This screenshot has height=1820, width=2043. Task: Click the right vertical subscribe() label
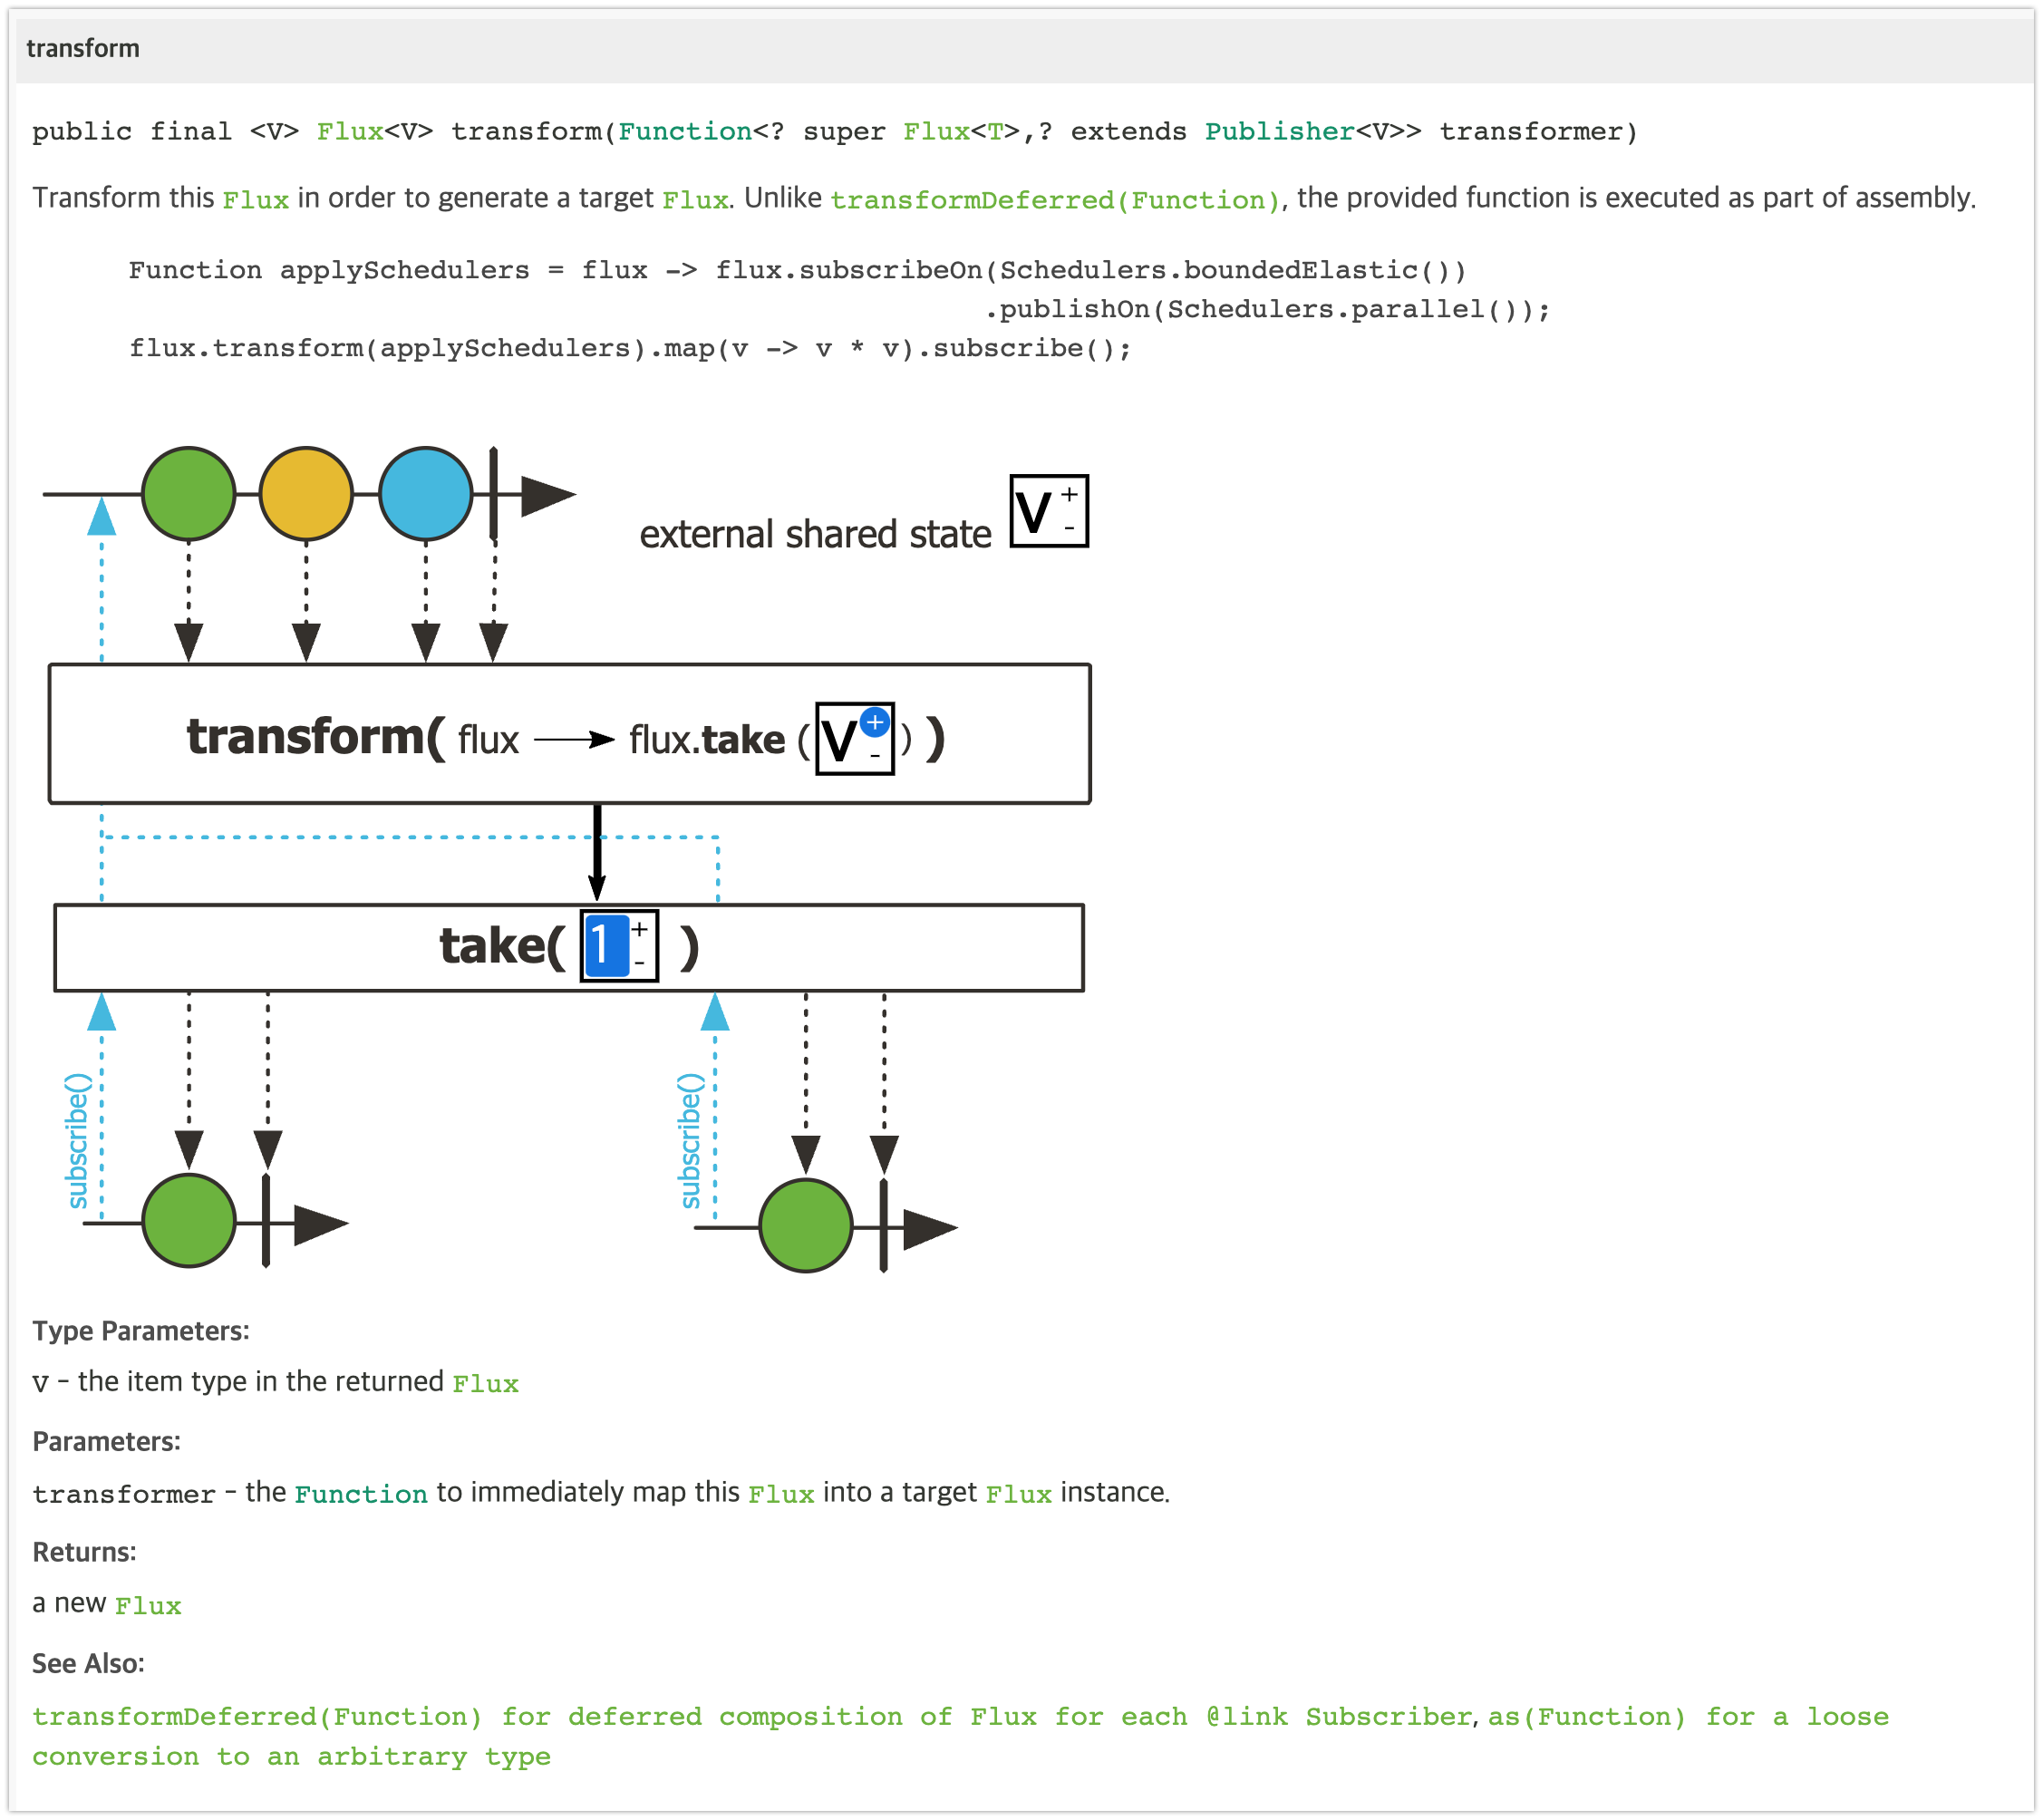click(691, 1140)
